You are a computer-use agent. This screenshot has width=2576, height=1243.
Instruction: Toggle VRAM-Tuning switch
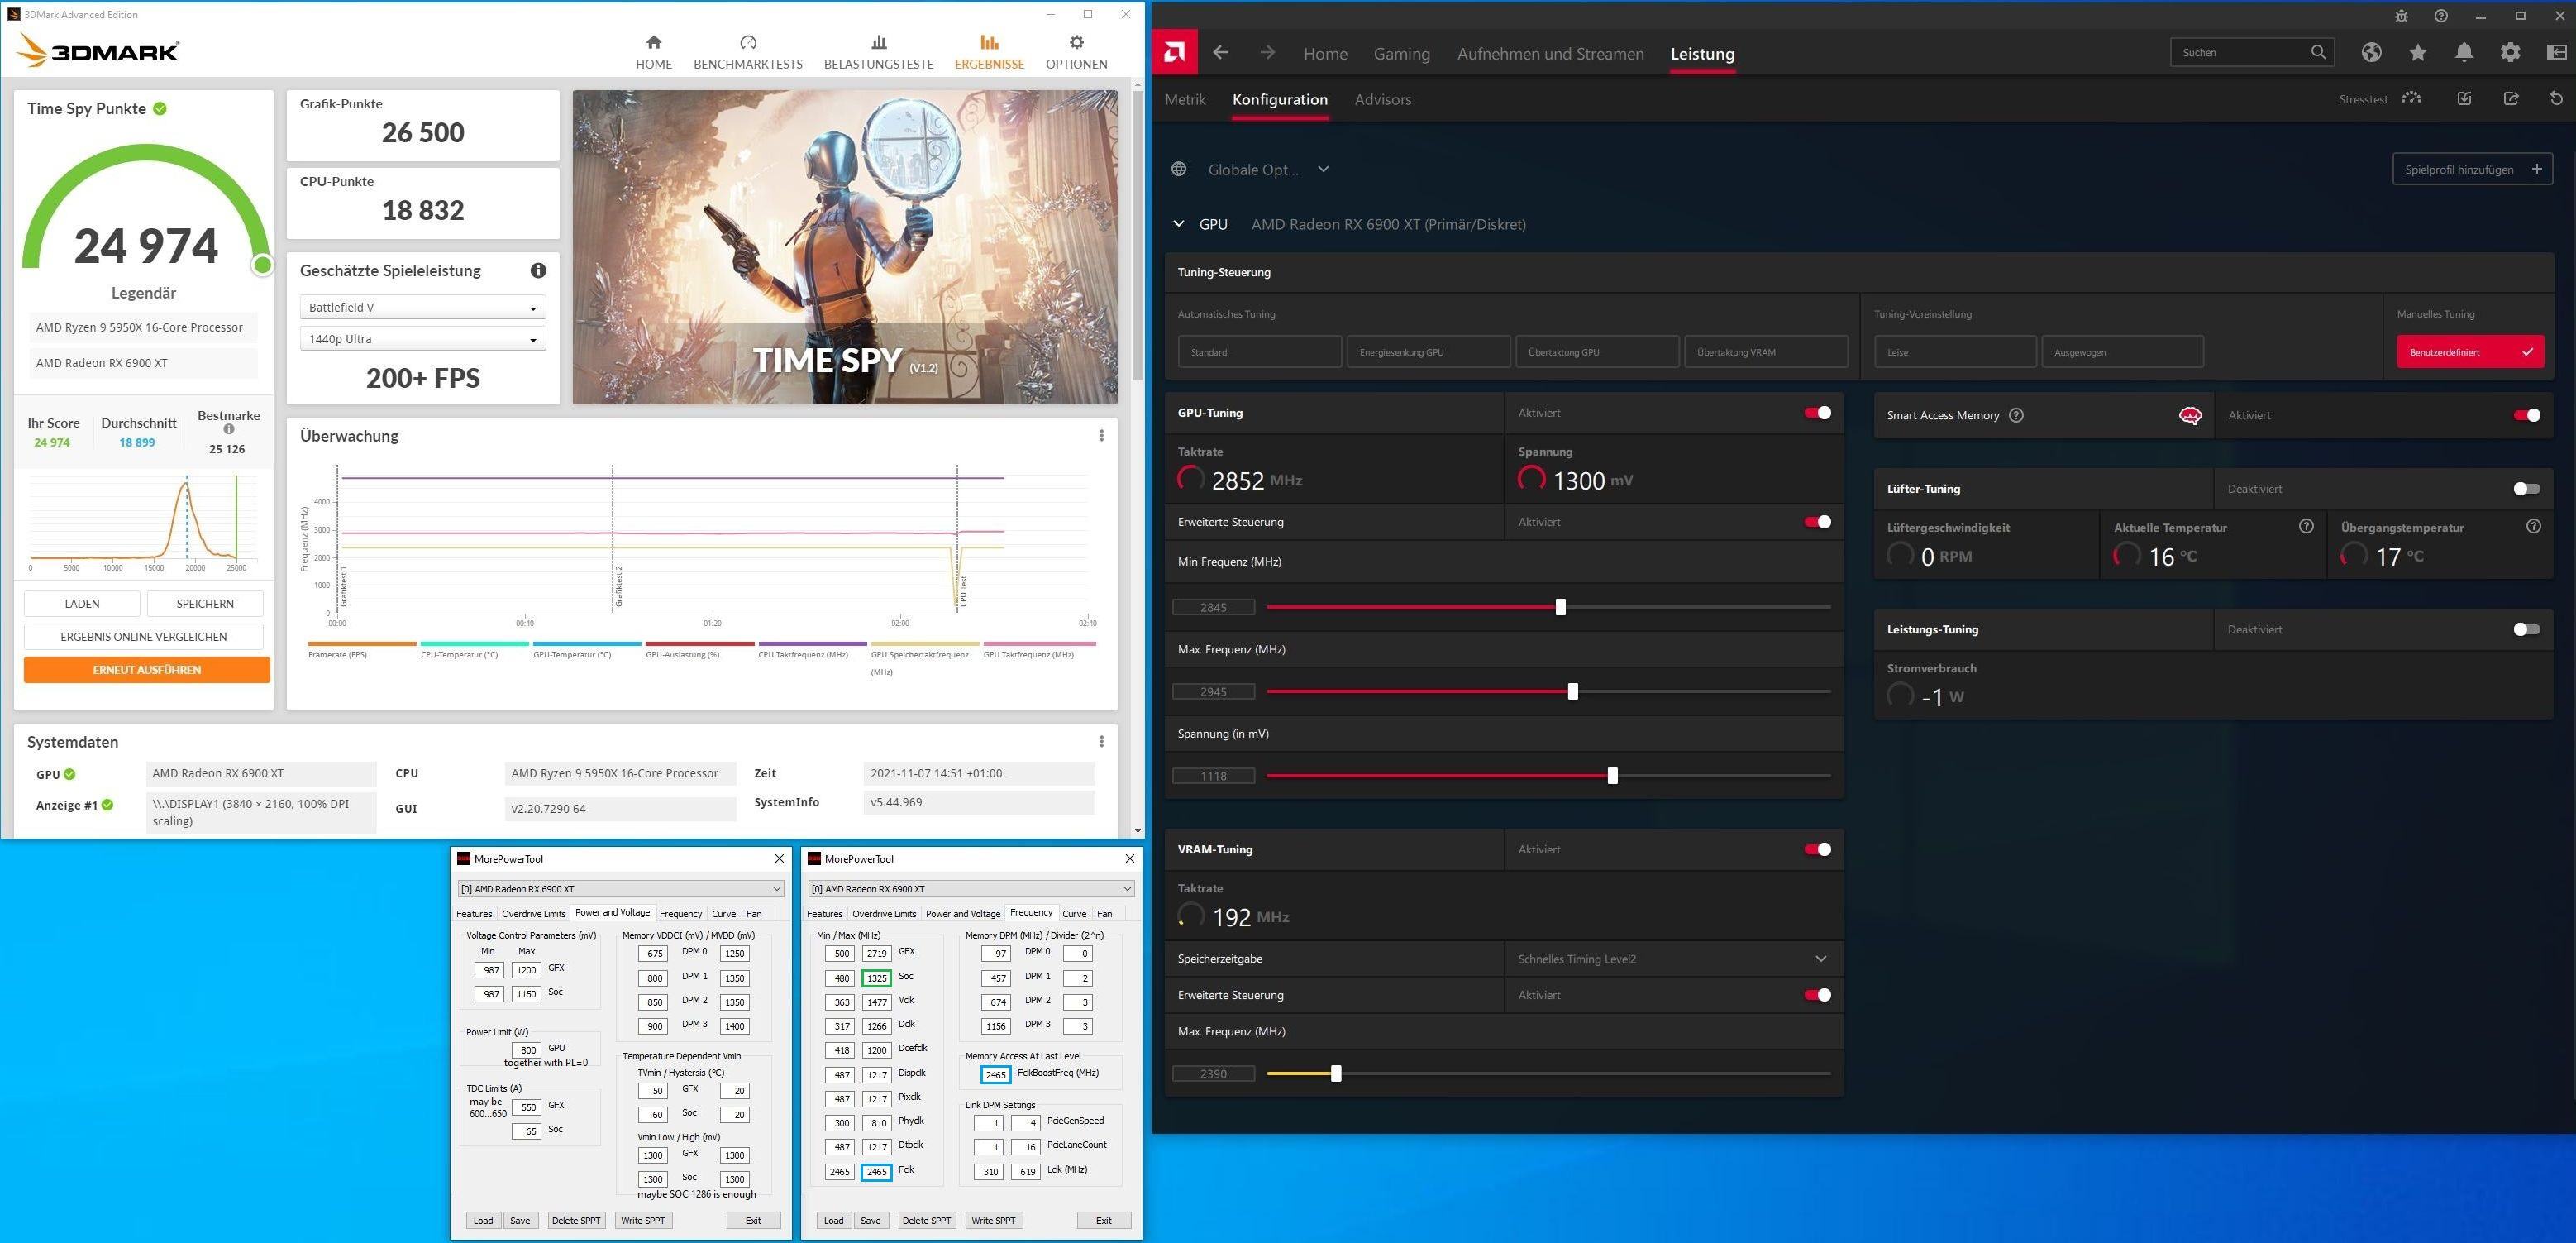click(1817, 849)
